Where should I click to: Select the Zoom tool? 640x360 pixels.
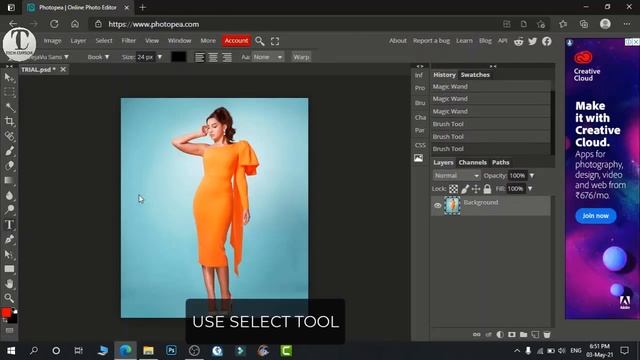pyautogui.click(x=9, y=298)
